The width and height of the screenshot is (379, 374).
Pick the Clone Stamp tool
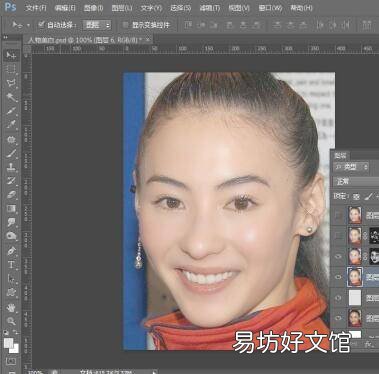[x=11, y=167]
